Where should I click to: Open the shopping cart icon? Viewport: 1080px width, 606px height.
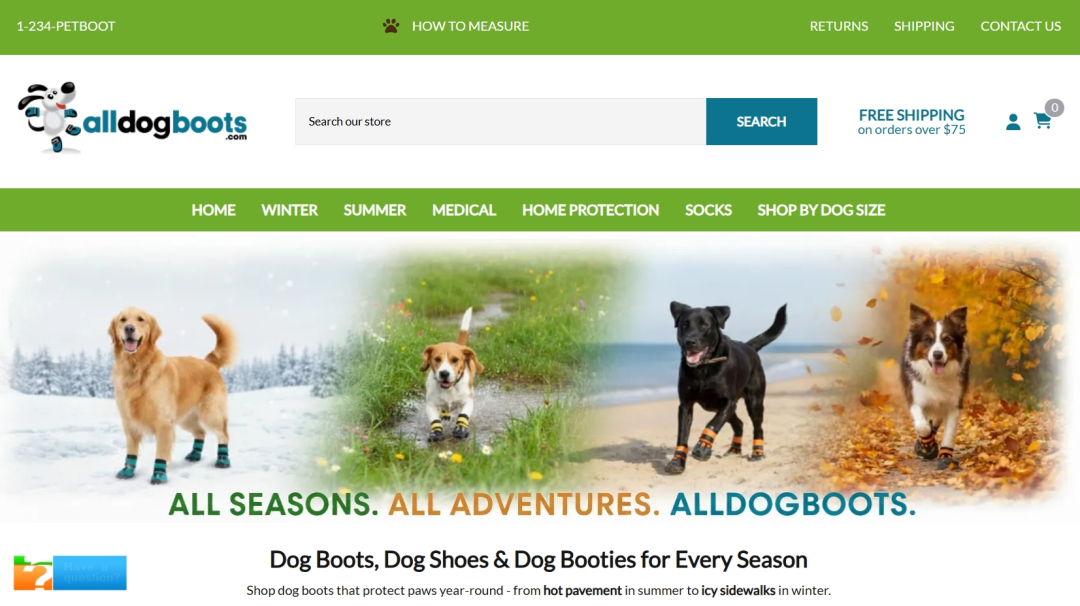[x=1042, y=121]
